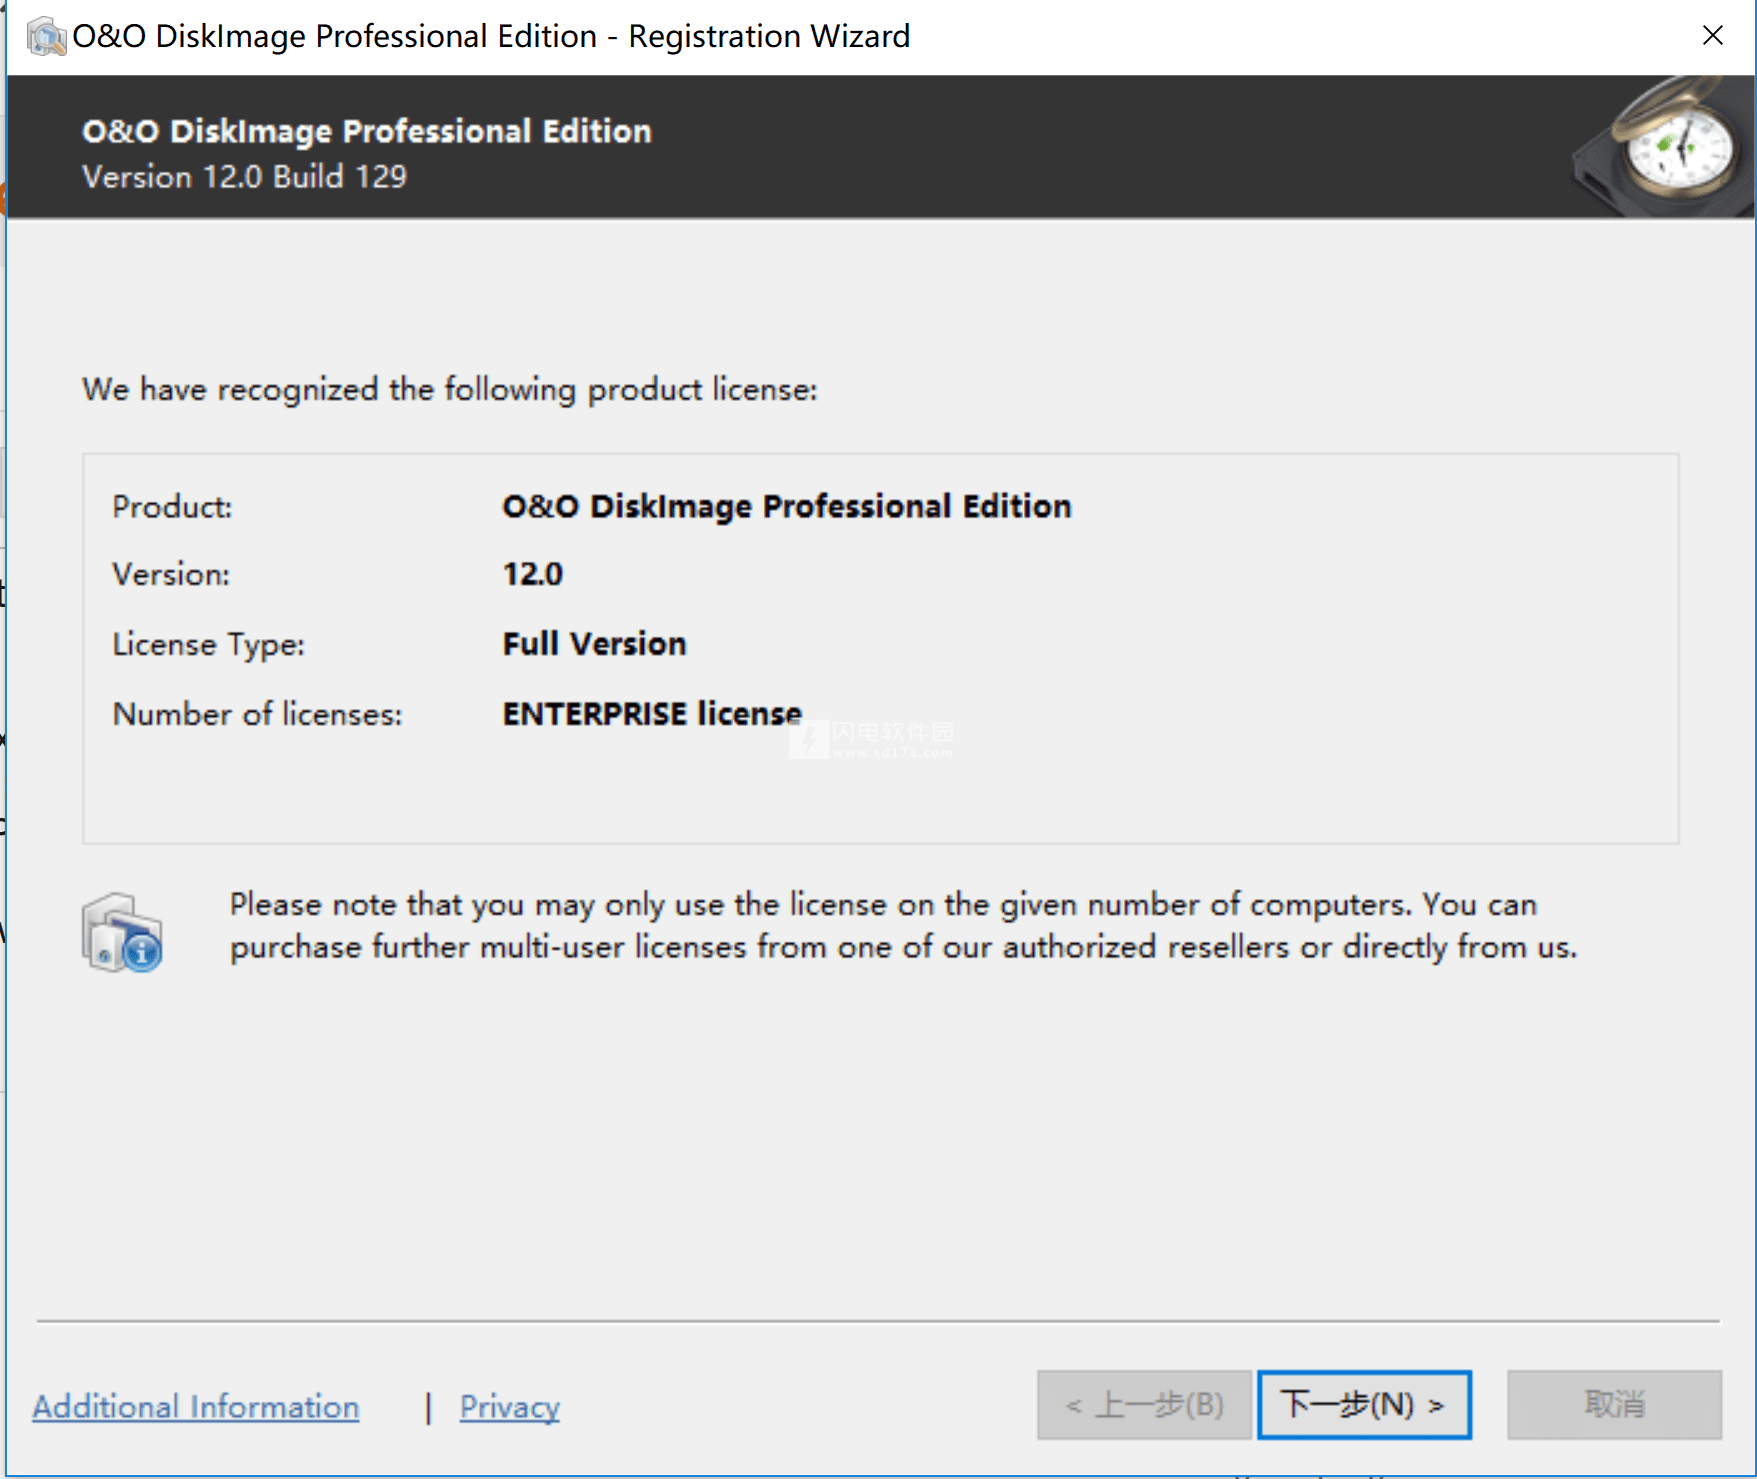
Task: Close the Registration Wizard window
Action: click(1712, 36)
